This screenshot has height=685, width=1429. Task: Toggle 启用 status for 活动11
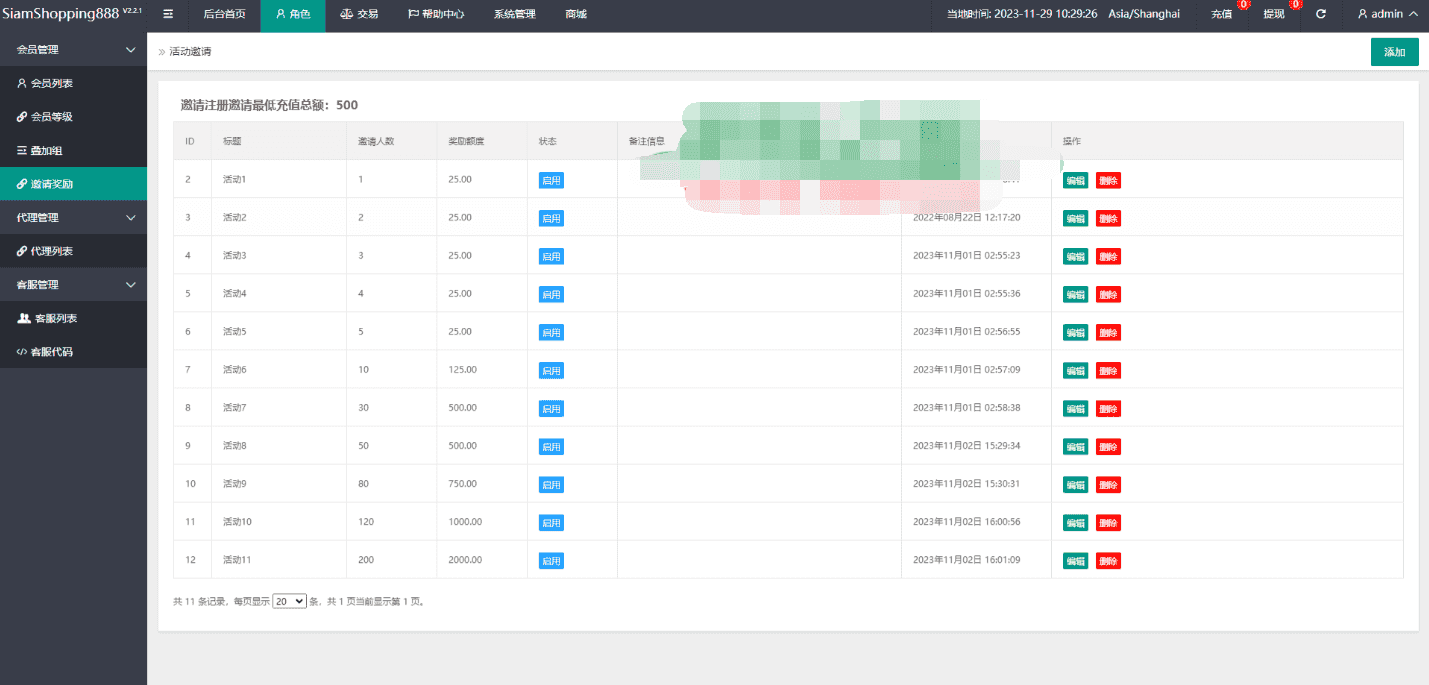pos(551,561)
